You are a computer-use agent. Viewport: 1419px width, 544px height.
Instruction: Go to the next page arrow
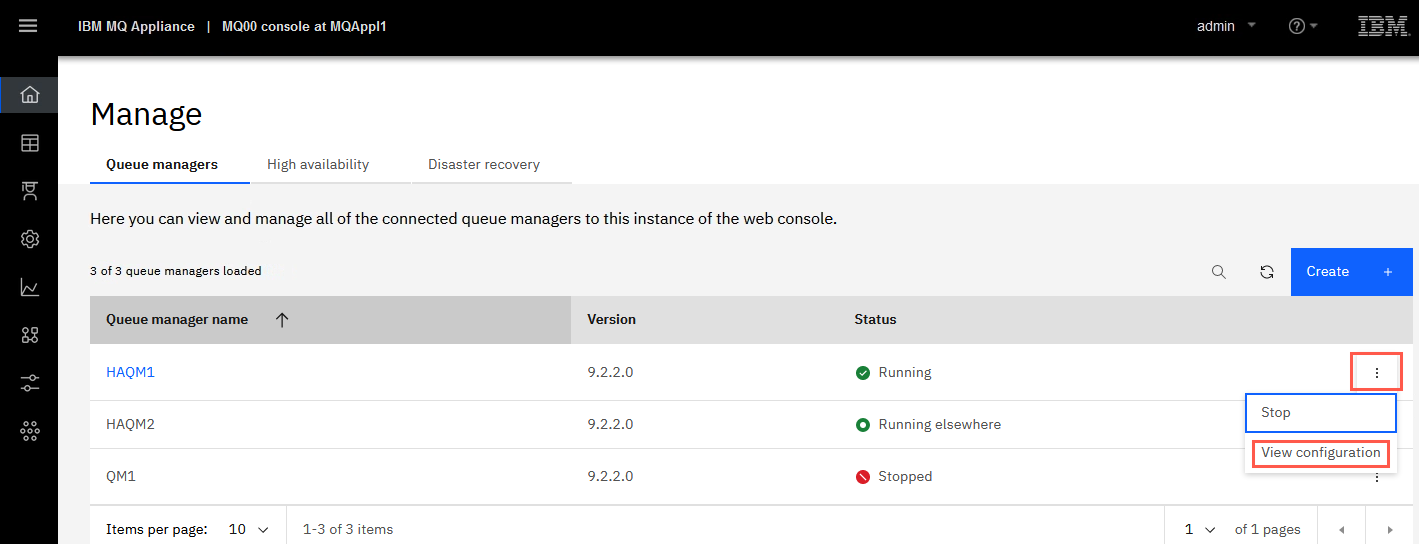click(x=1390, y=530)
